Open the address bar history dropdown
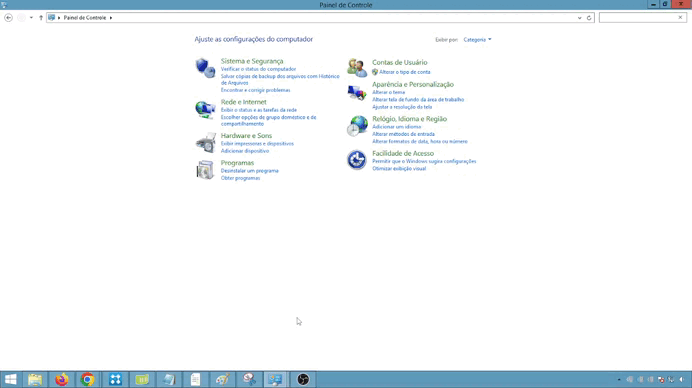The height and width of the screenshot is (388, 692). coord(579,18)
